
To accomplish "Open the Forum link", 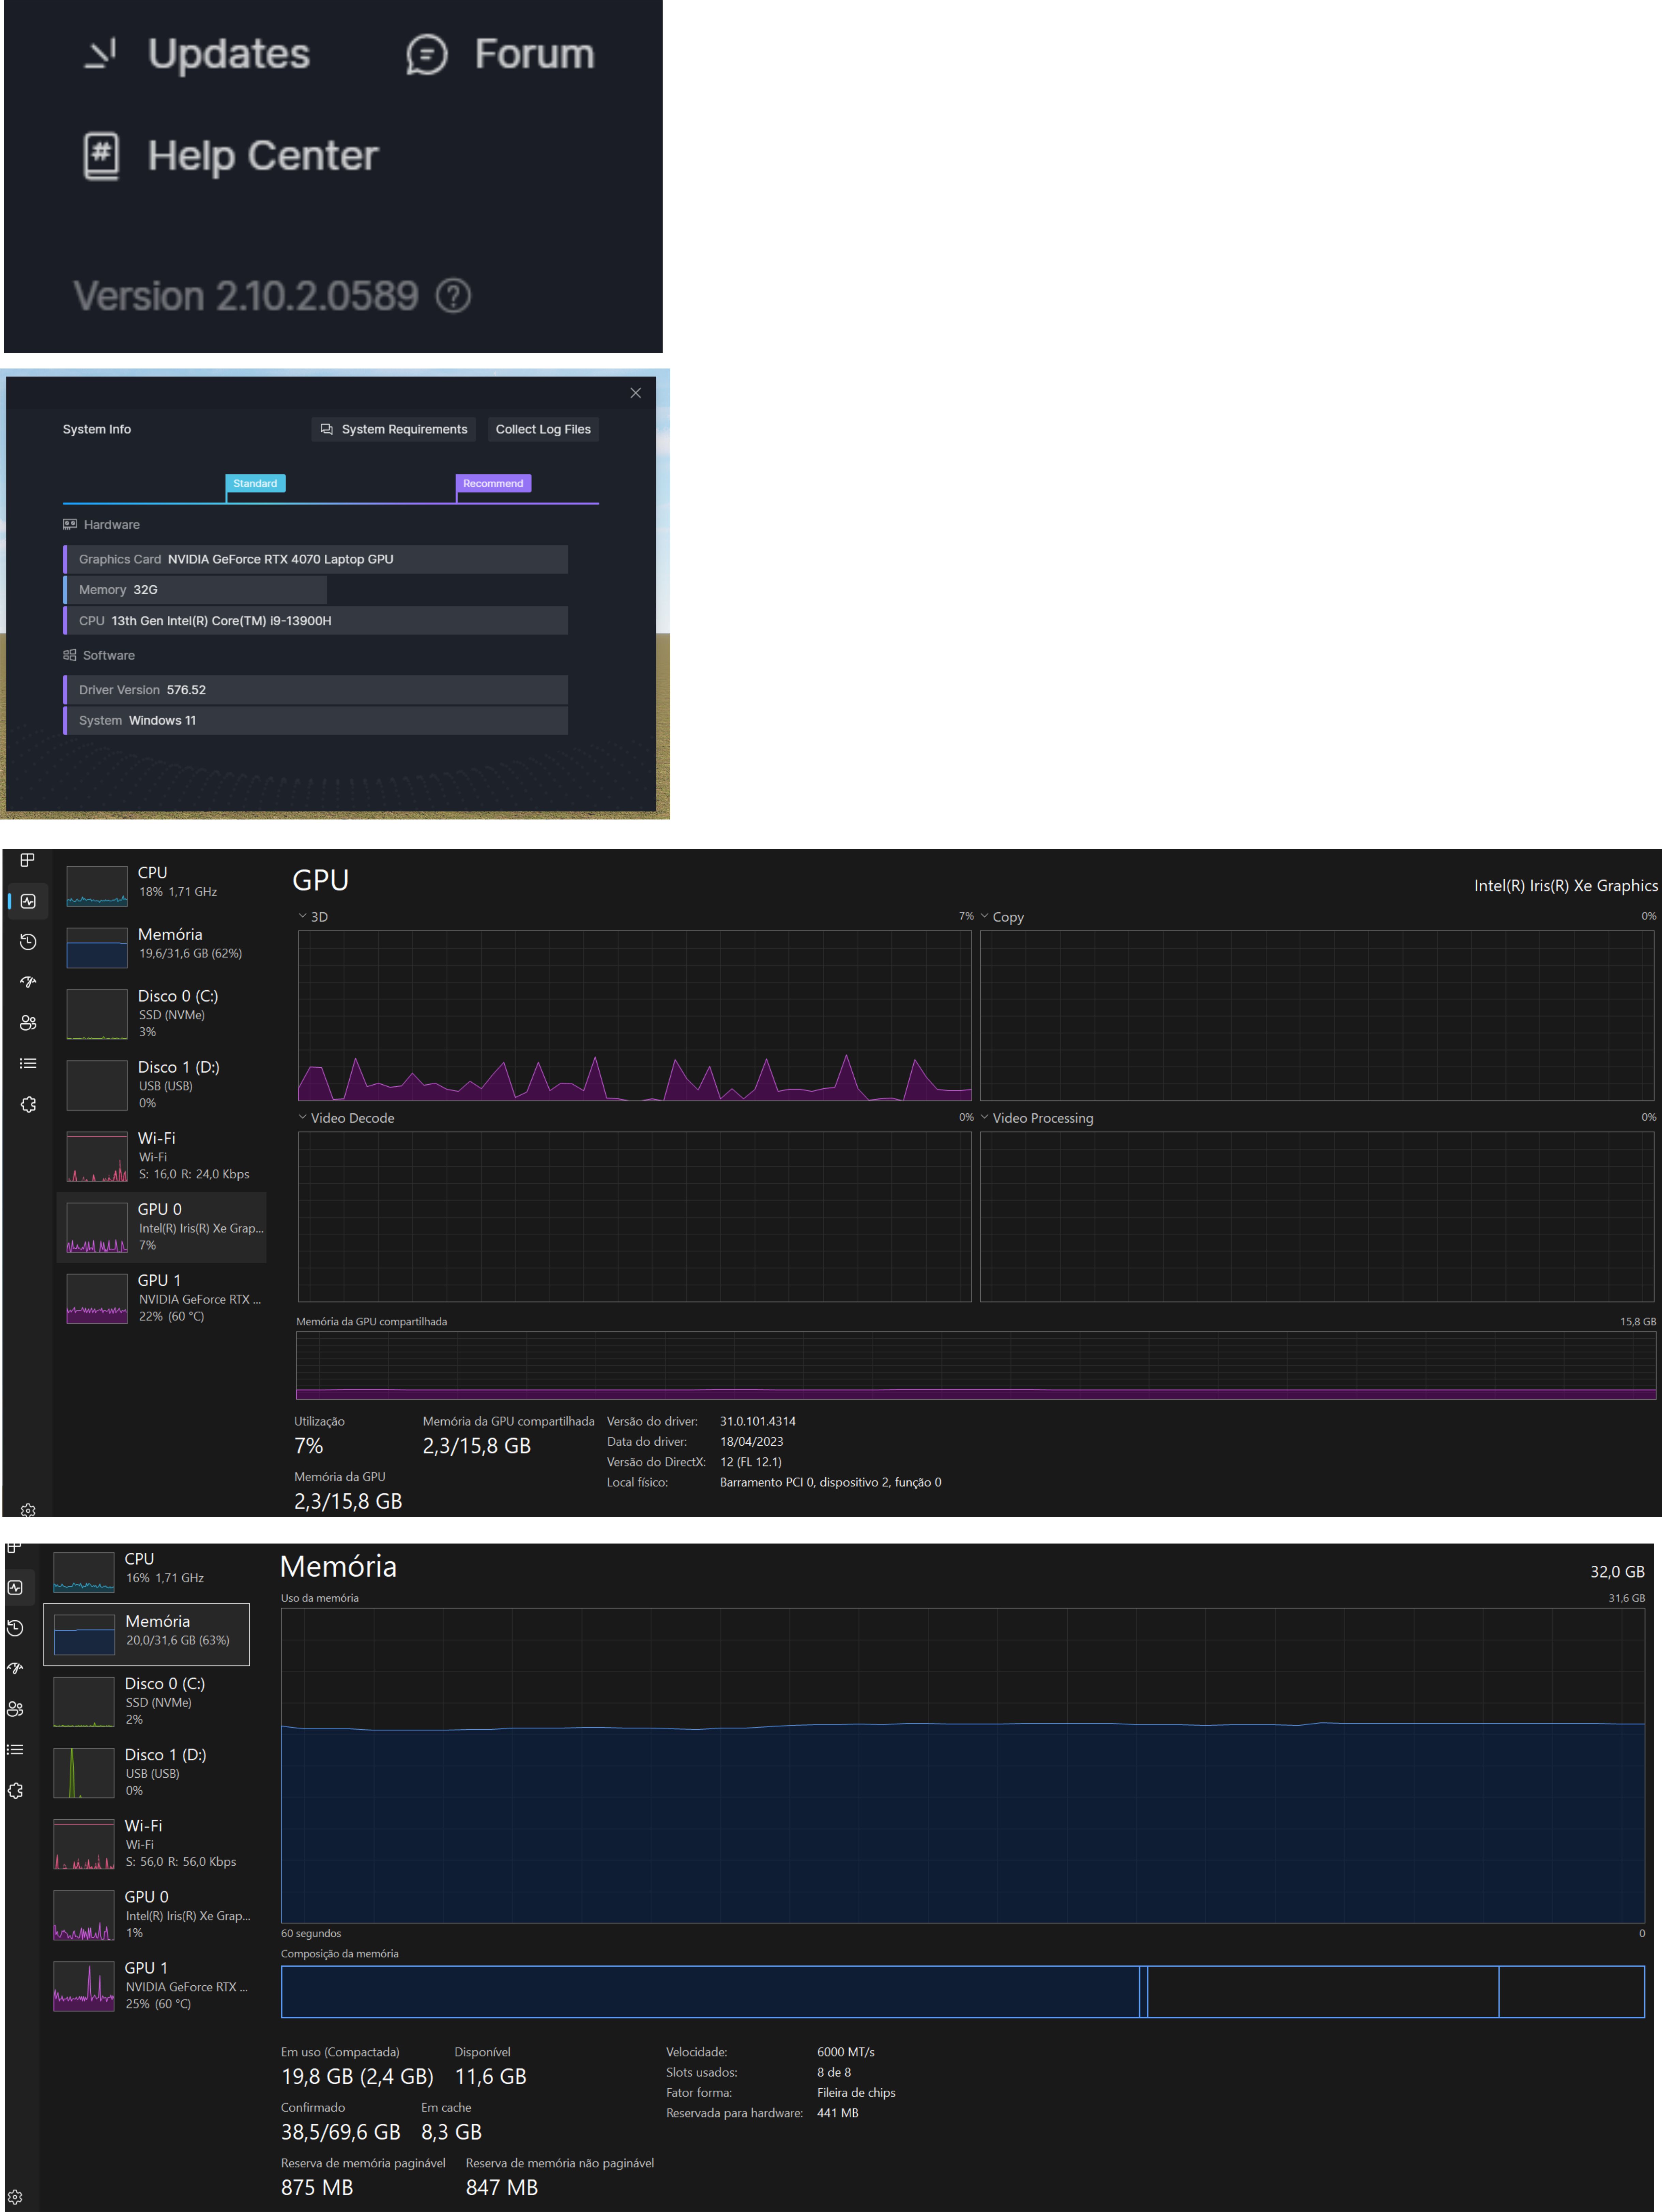I will tap(534, 54).
